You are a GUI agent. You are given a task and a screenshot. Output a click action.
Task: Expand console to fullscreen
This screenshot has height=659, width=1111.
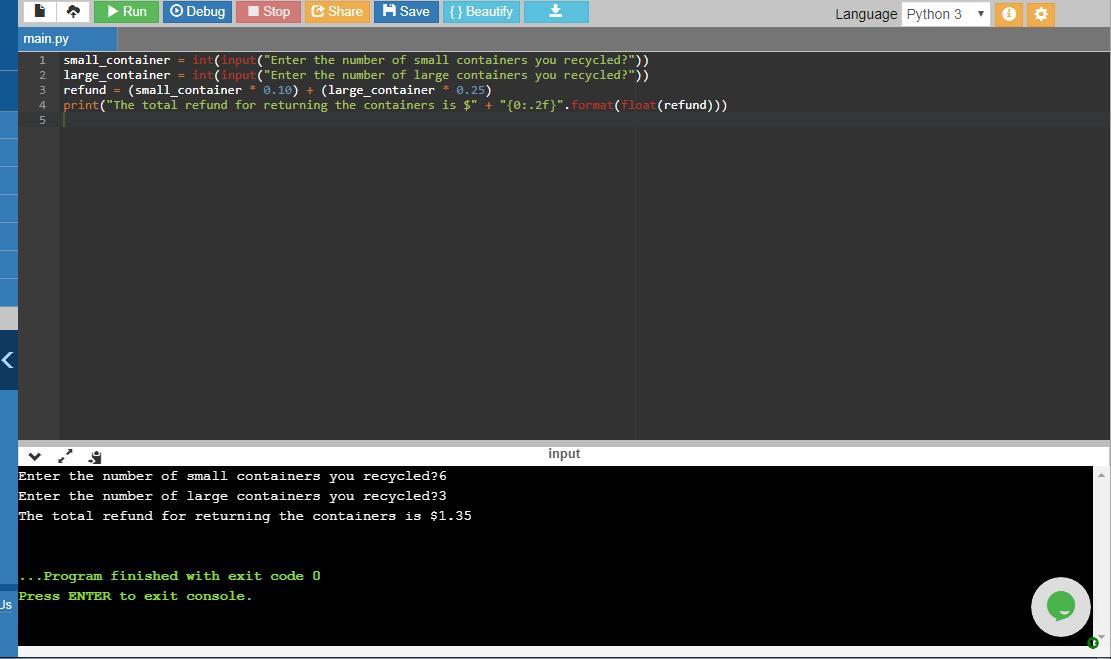(65, 456)
